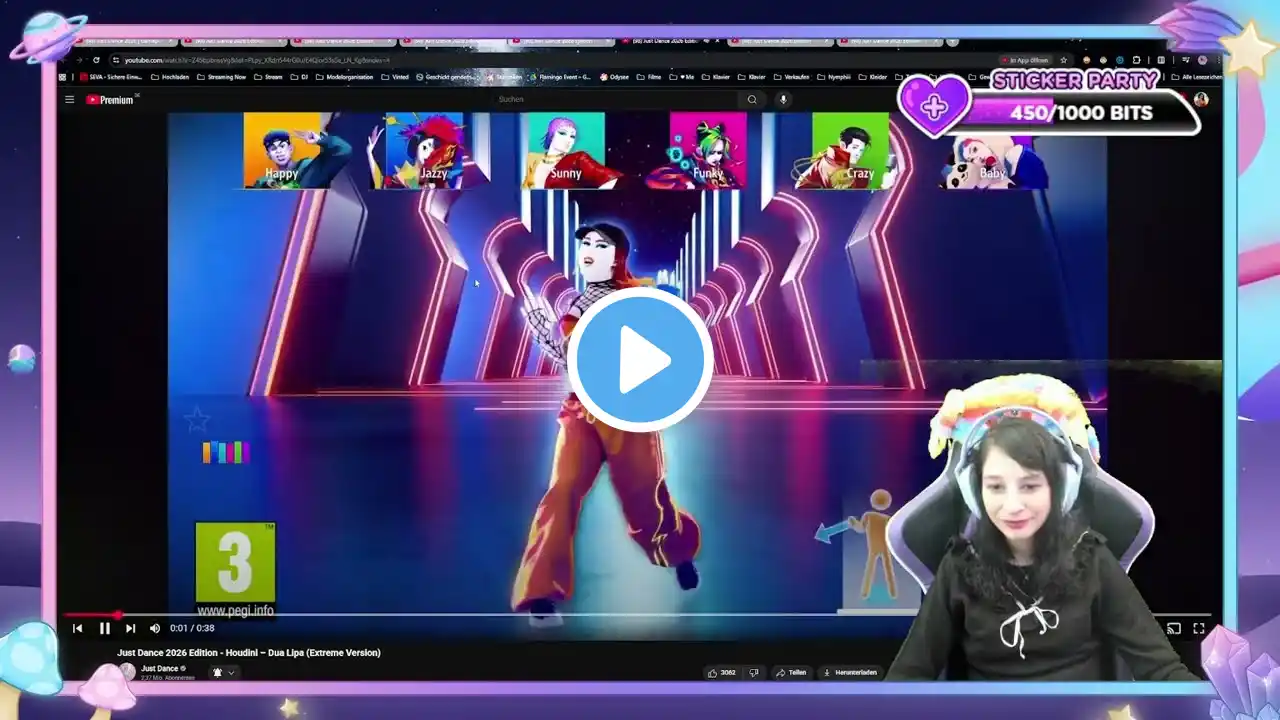Click the large blue play button overlay
Screen dimensions: 1280x720
[640, 360]
